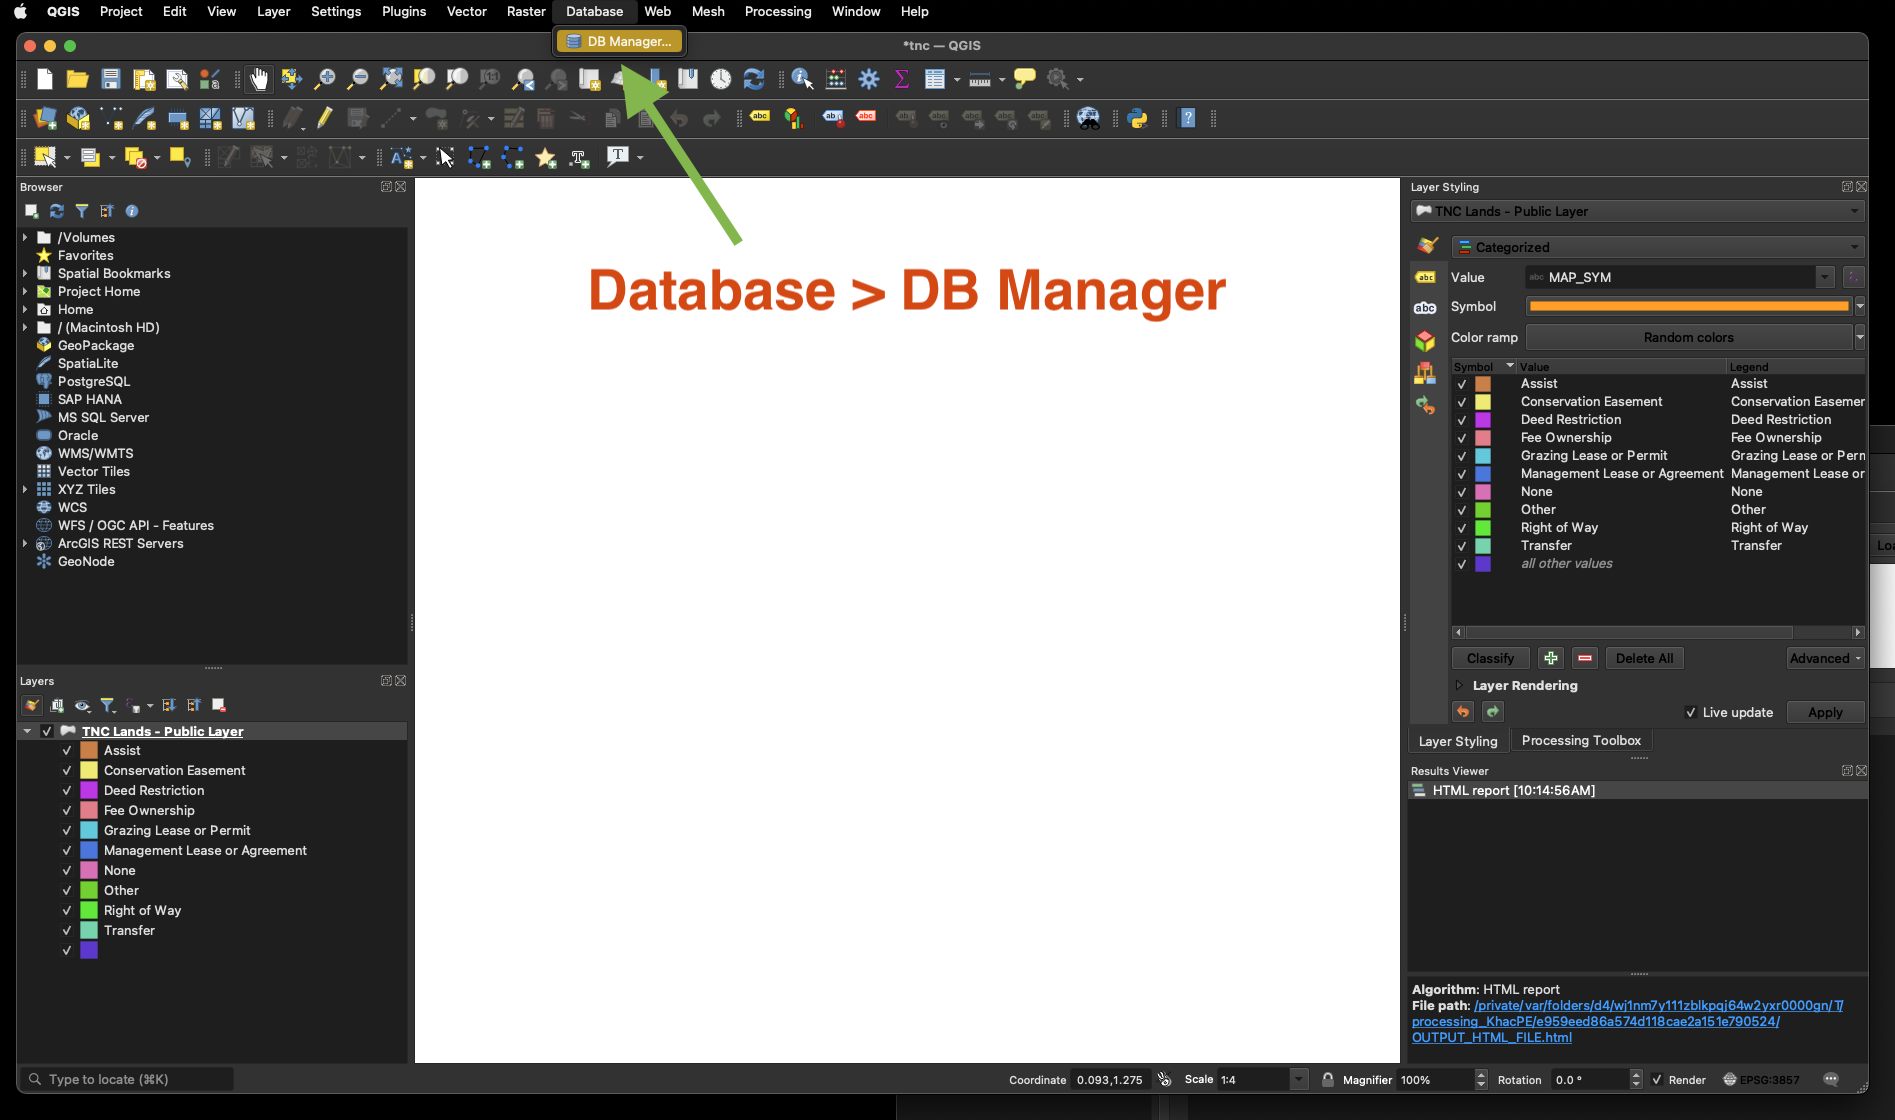Save the project with the floppy disk icon
1895x1120 pixels.
[x=111, y=79]
